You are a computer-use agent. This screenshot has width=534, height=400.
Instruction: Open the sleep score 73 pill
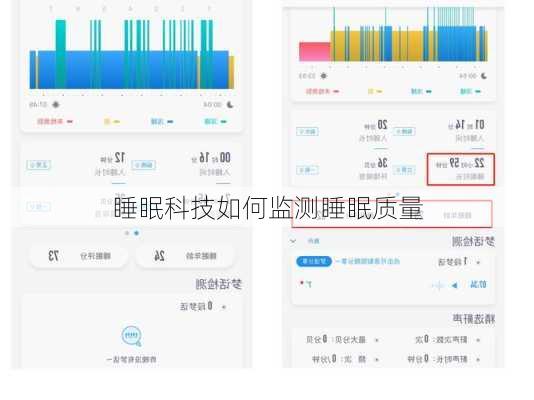click(x=79, y=256)
